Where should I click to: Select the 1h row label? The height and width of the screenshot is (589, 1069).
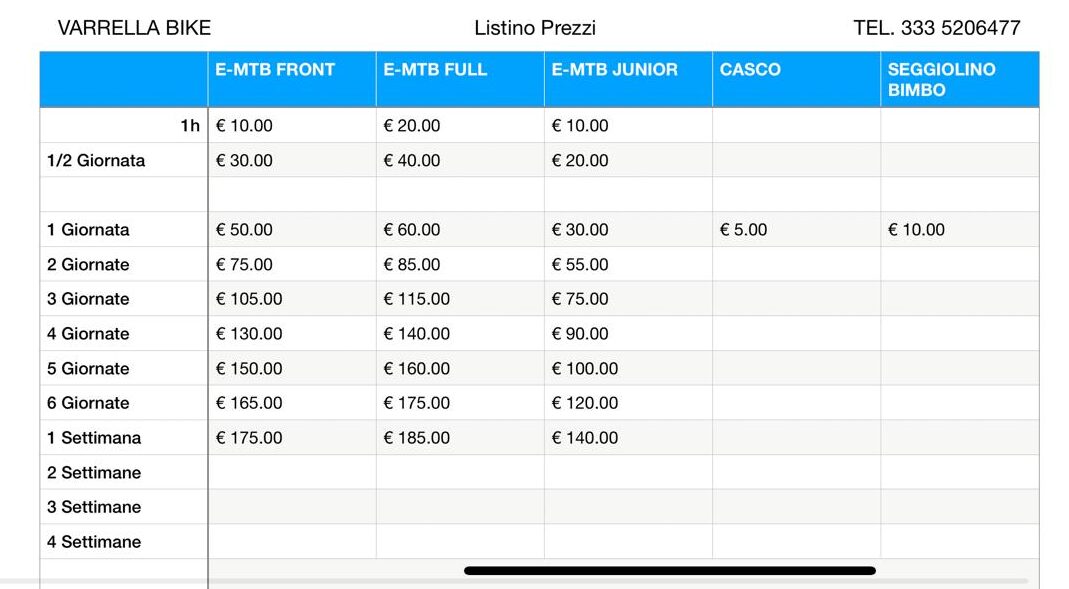point(190,126)
